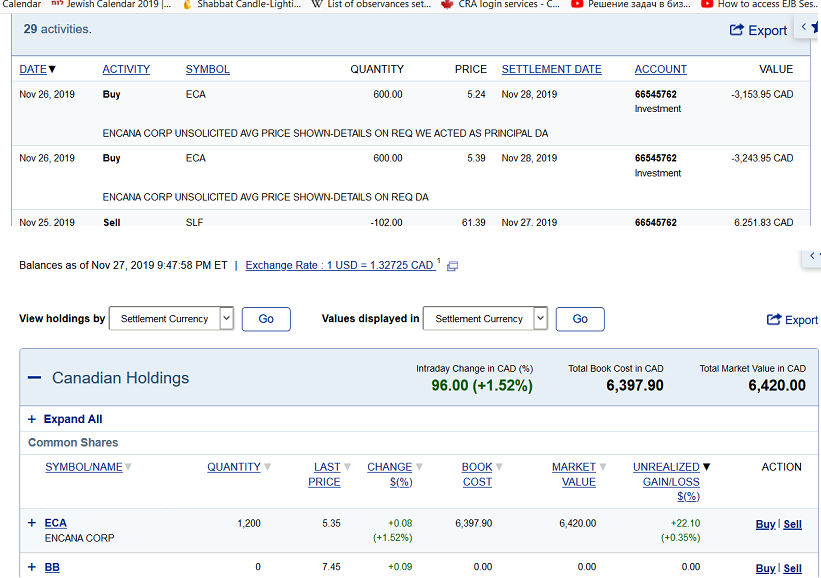This screenshot has width=821, height=578.
Task: Switch to the Shabbat Candle-Lighting browser tab
Action: tap(238, 5)
